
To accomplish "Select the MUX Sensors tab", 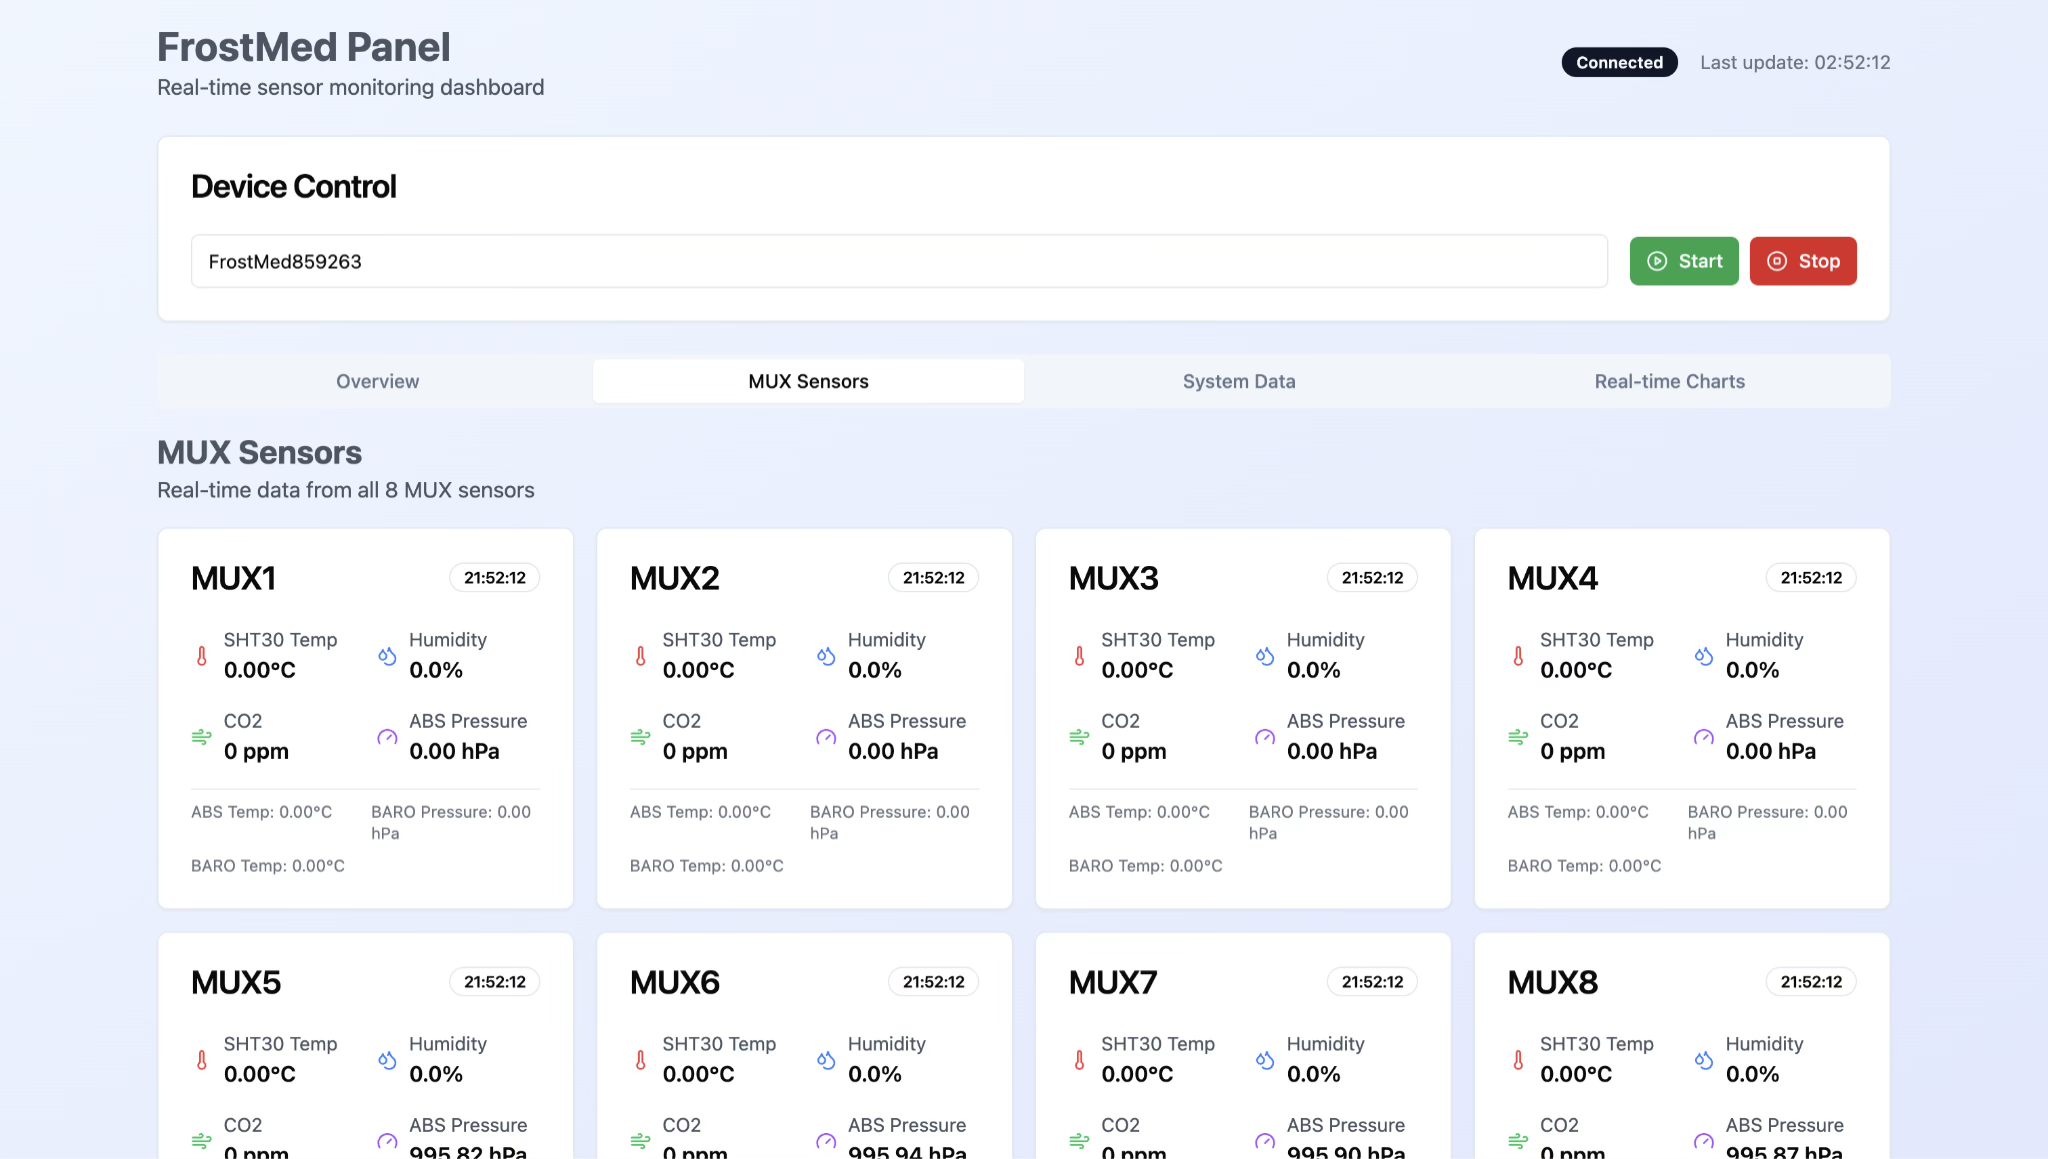I will point(808,381).
